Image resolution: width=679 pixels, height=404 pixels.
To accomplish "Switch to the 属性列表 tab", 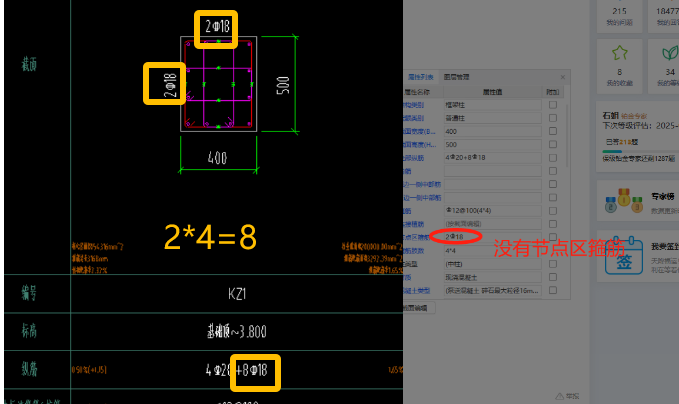I will 420,77.
